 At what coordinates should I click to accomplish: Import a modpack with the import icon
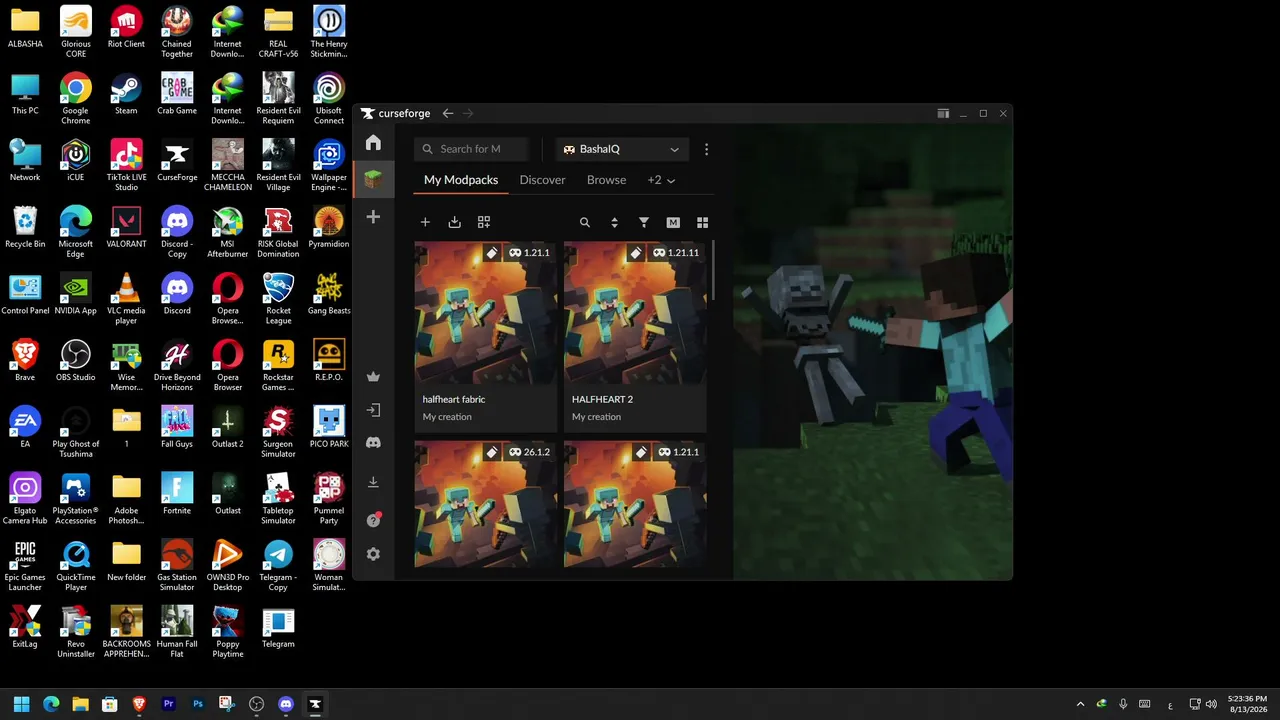[x=454, y=222]
